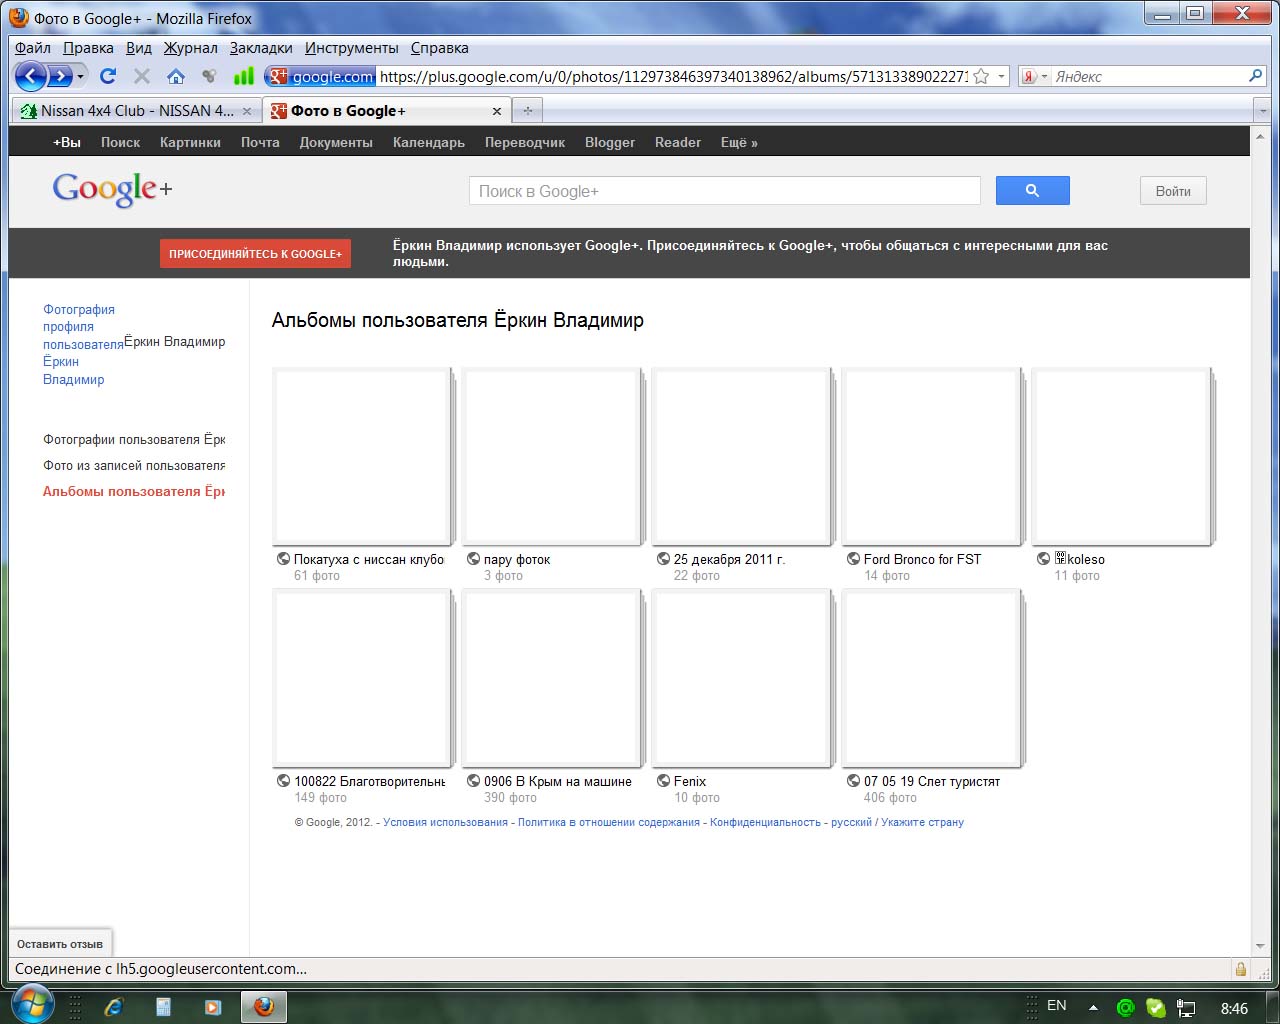Open the URL bar history dropdown

(x=1001, y=76)
